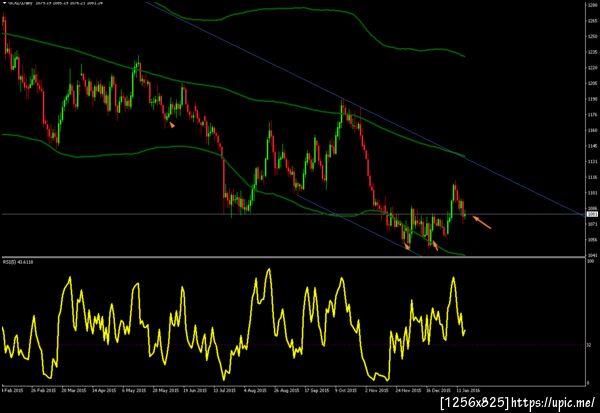Click the 16 Dec 2015 date label

438,390
